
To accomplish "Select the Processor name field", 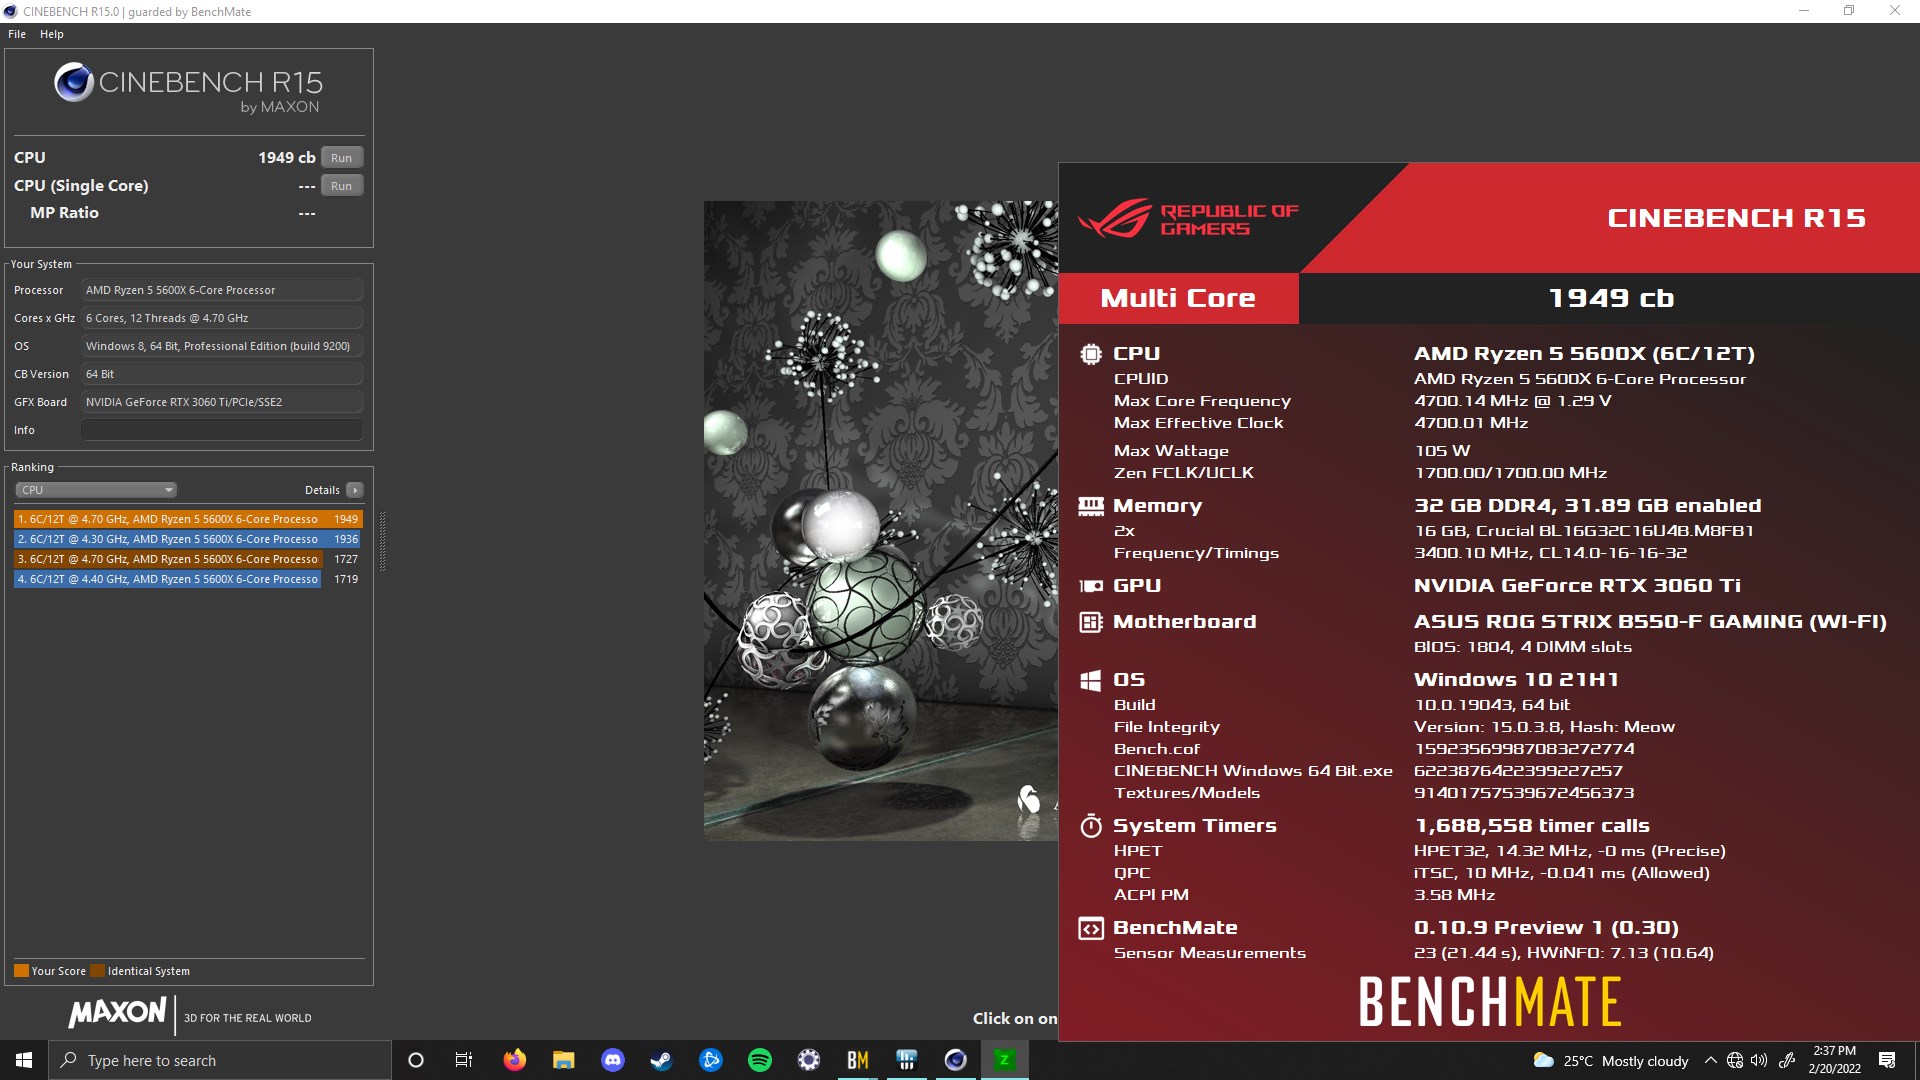I will tap(221, 290).
